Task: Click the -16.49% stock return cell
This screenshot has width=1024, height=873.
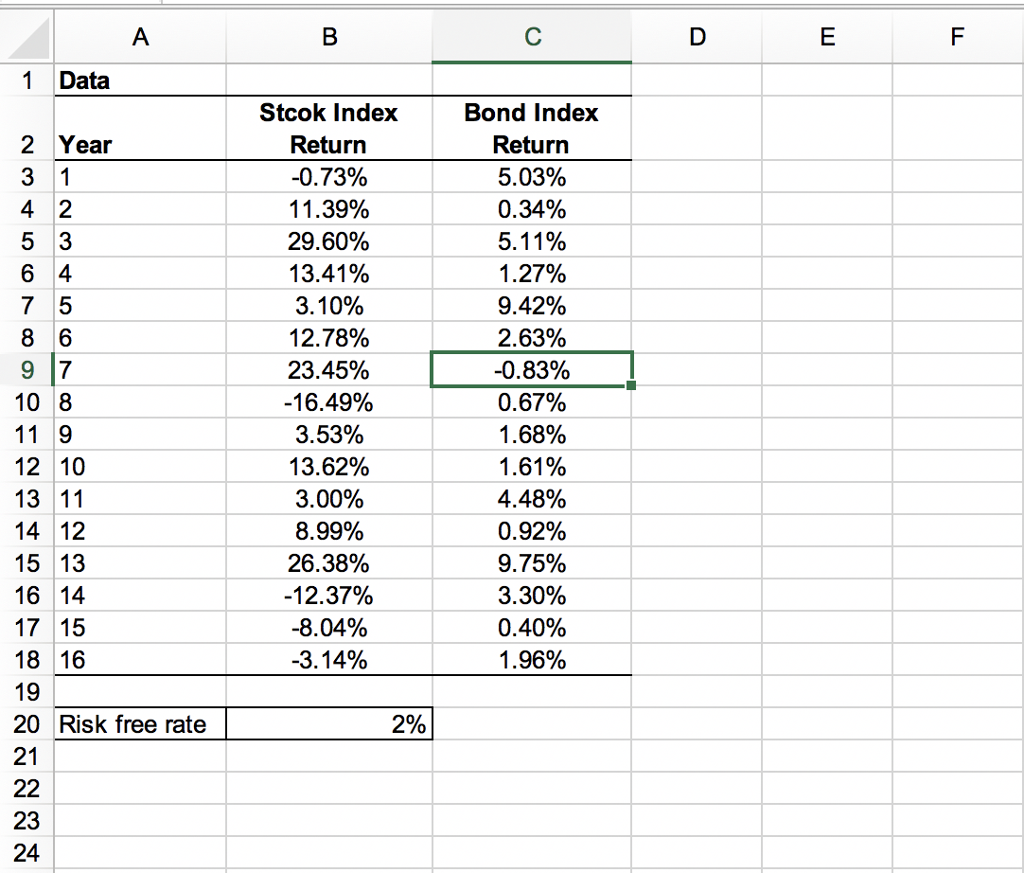Action: pyautogui.click(x=329, y=402)
